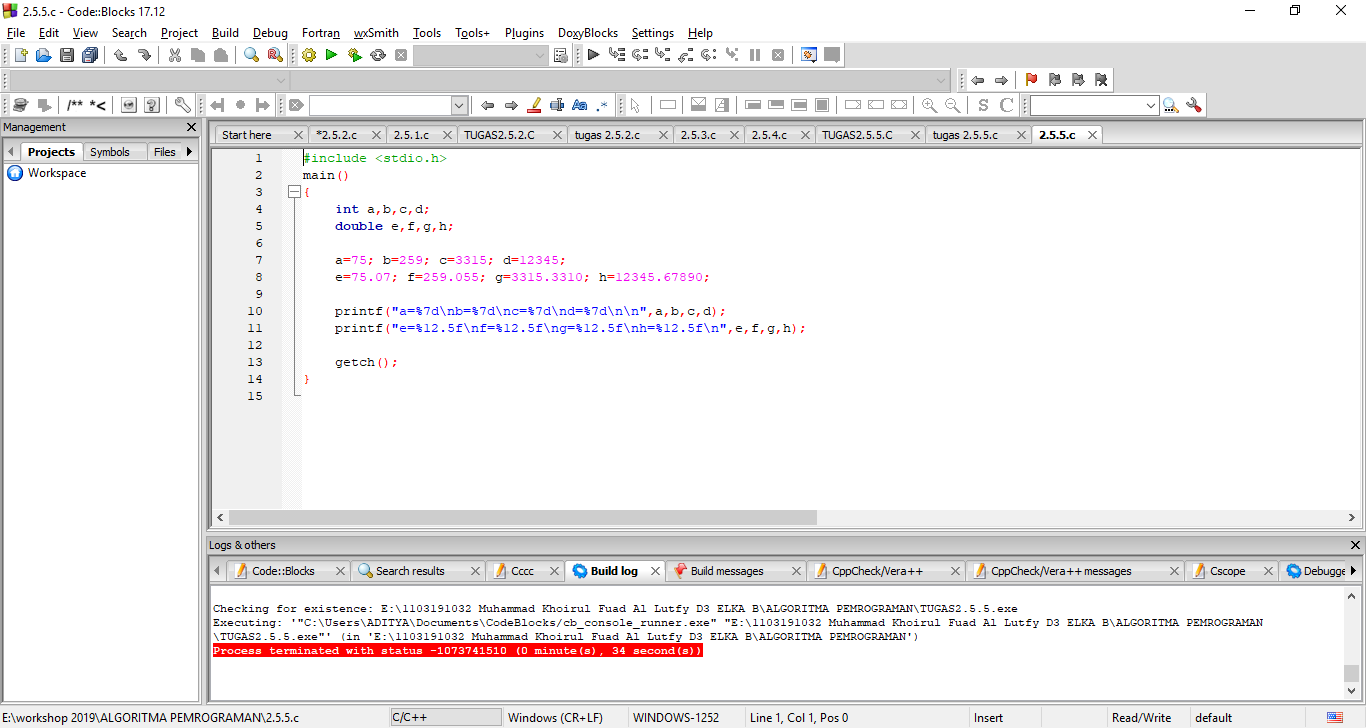The height and width of the screenshot is (728, 1366).
Task: Toggle highlight with the marker pen icon
Action: click(534, 105)
